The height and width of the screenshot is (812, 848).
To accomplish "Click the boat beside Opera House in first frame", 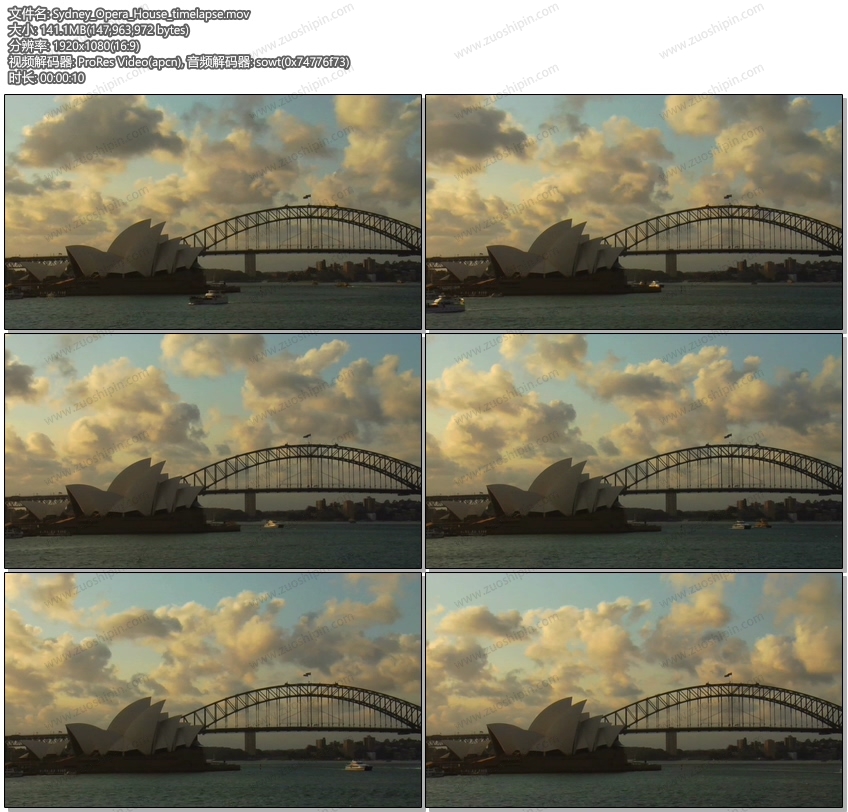I will [x=209, y=297].
